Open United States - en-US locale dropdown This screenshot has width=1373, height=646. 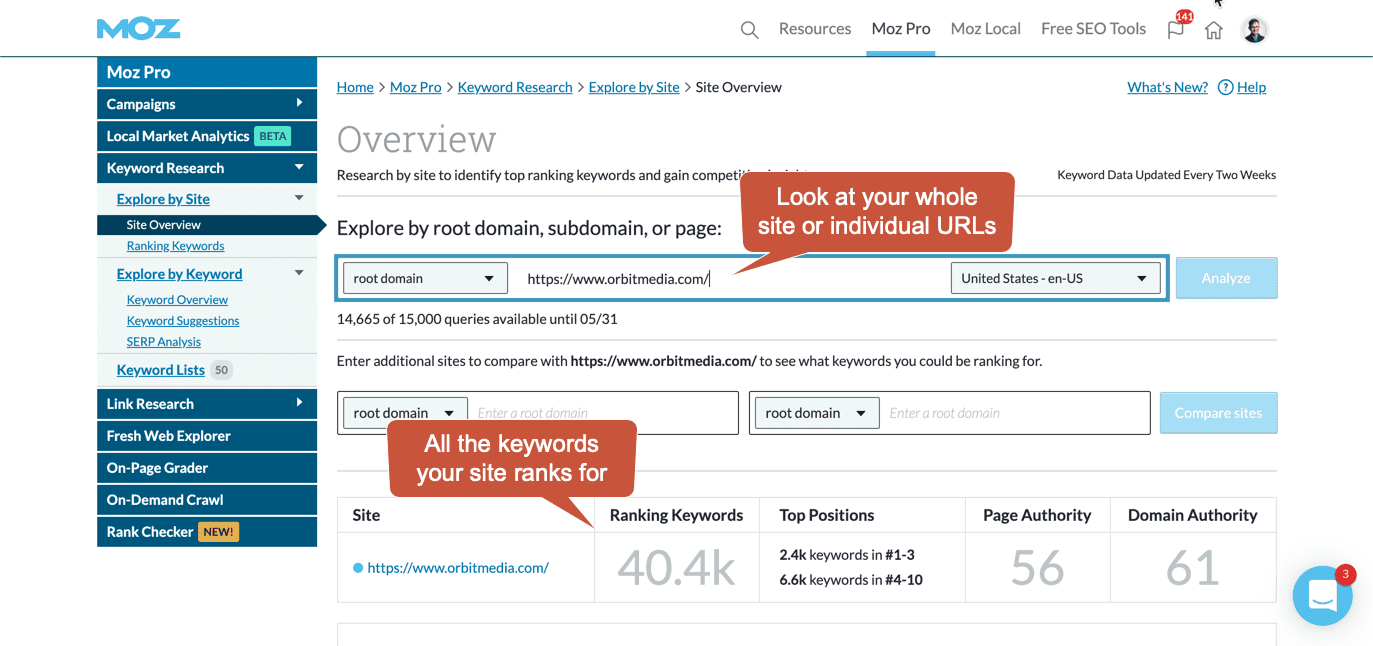pos(1055,278)
